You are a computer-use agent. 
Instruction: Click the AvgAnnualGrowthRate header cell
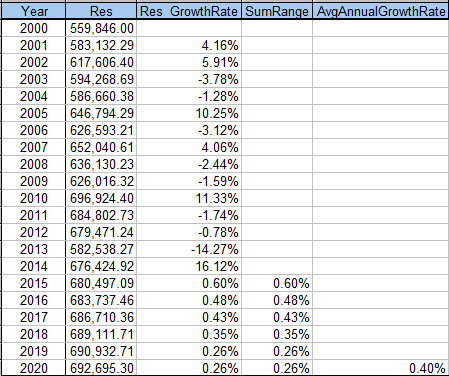tap(380, 11)
